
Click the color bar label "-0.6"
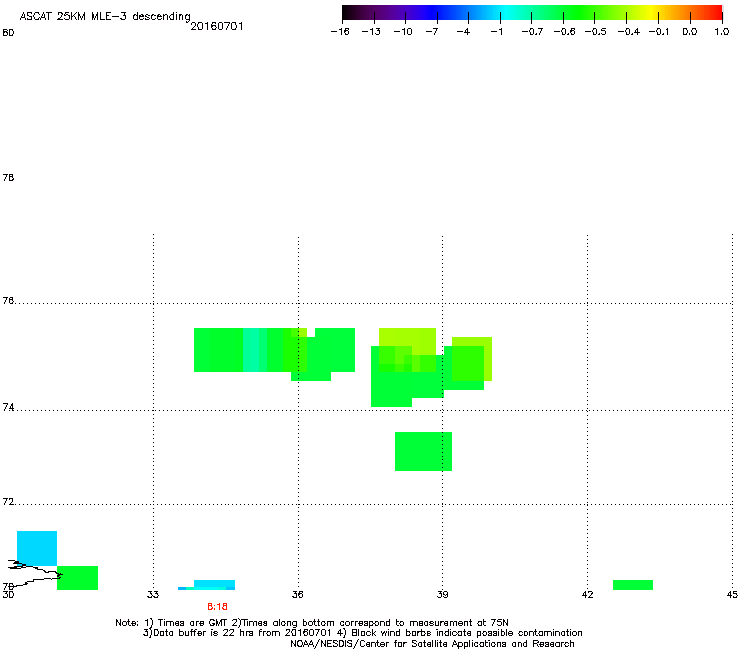(x=564, y=32)
